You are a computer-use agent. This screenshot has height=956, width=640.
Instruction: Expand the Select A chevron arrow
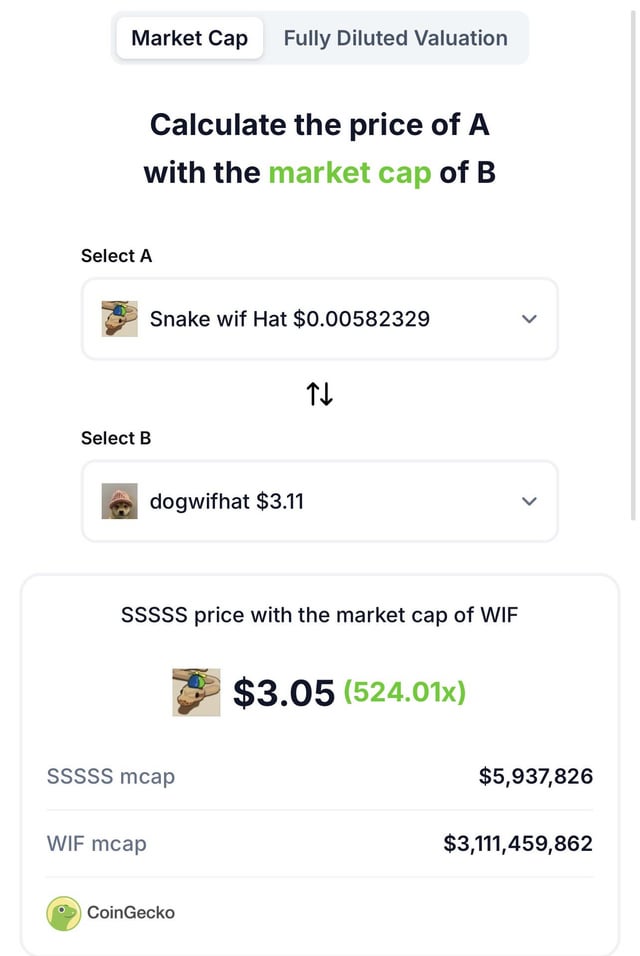530,319
